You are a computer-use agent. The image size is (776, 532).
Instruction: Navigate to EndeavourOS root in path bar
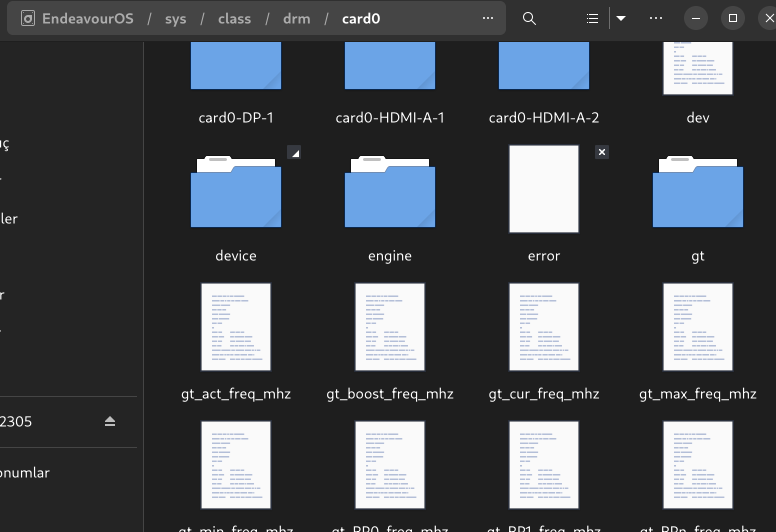coord(88,19)
